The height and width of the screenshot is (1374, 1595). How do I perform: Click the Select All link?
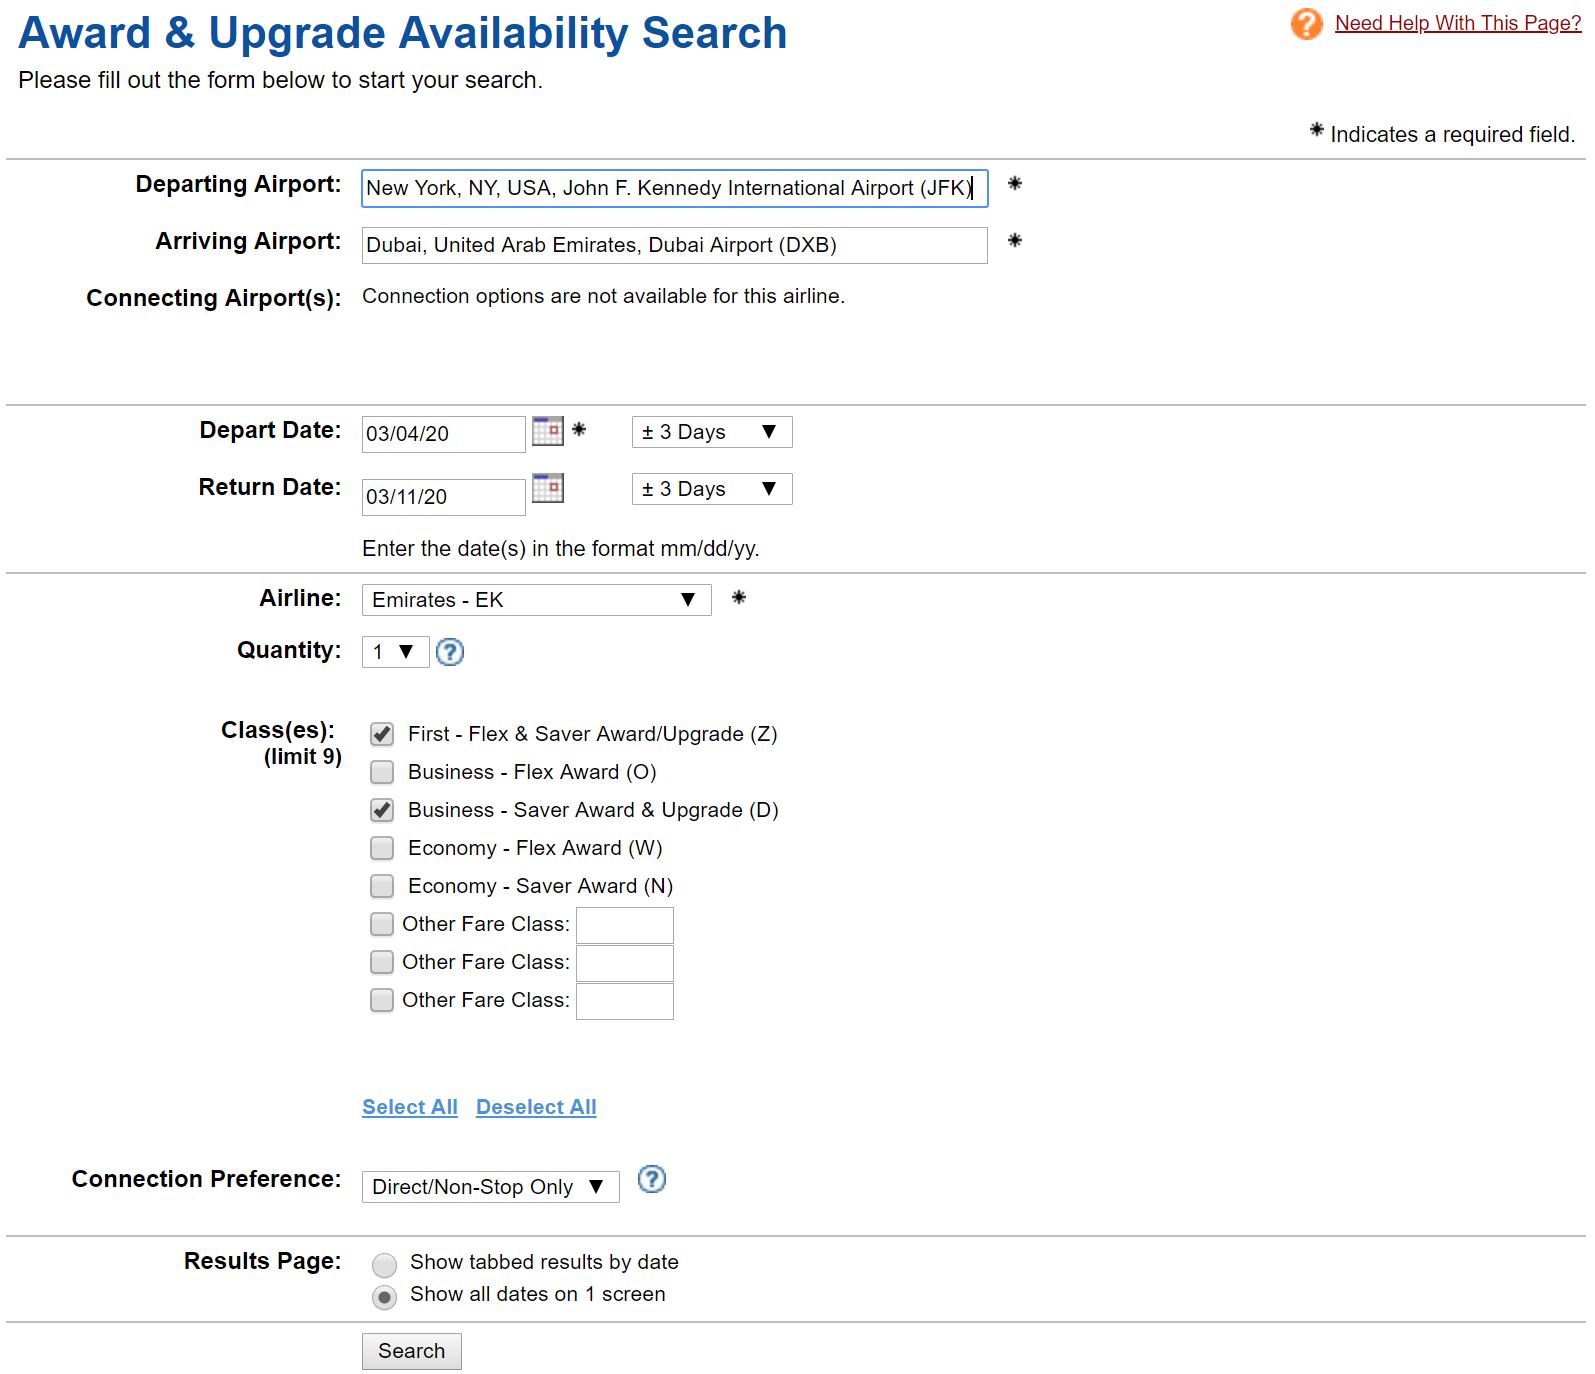(410, 1107)
